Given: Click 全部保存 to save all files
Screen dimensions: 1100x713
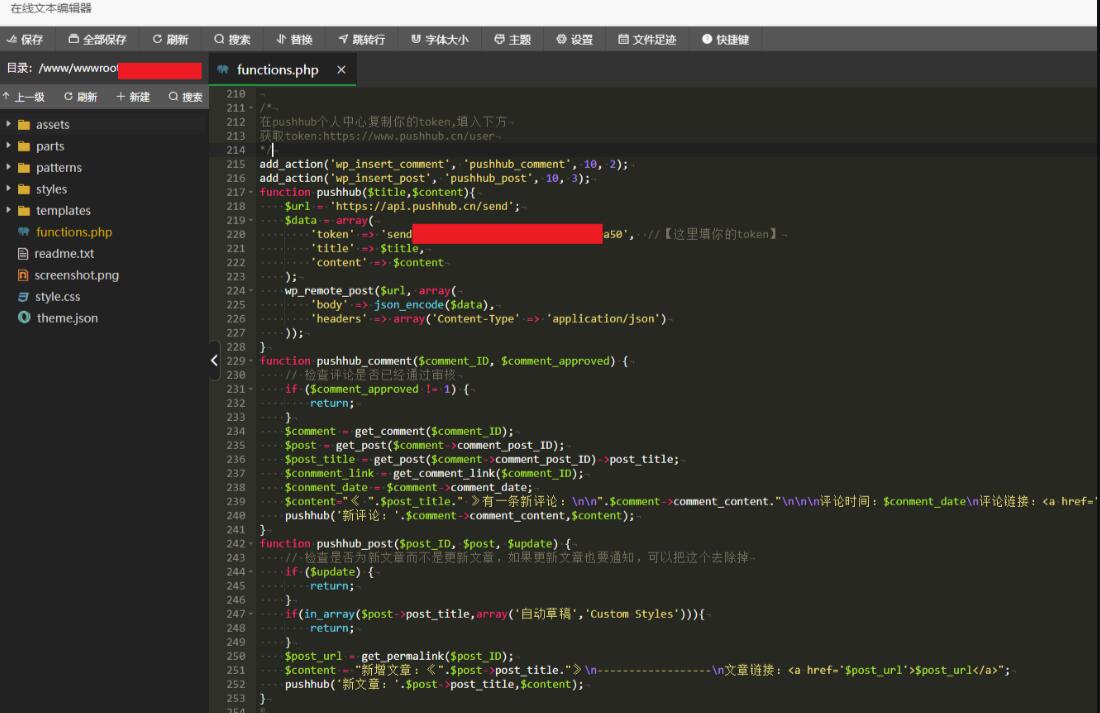Looking at the screenshot, I should [x=98, y=39].
